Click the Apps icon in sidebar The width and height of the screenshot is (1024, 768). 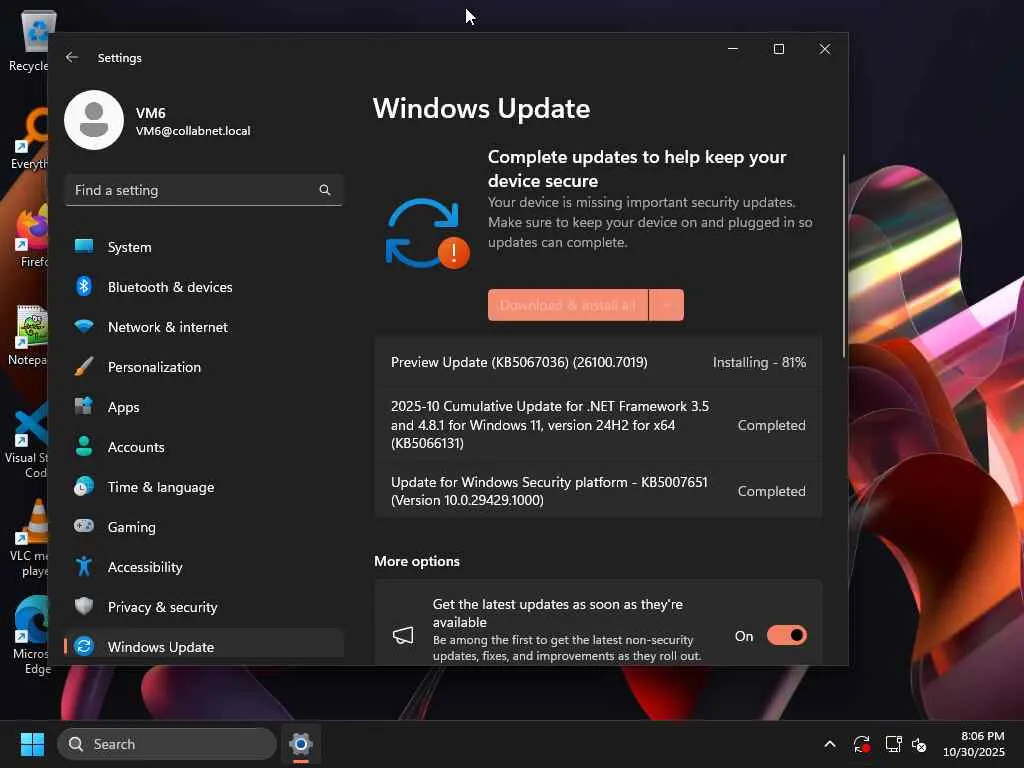click(84, 406)
